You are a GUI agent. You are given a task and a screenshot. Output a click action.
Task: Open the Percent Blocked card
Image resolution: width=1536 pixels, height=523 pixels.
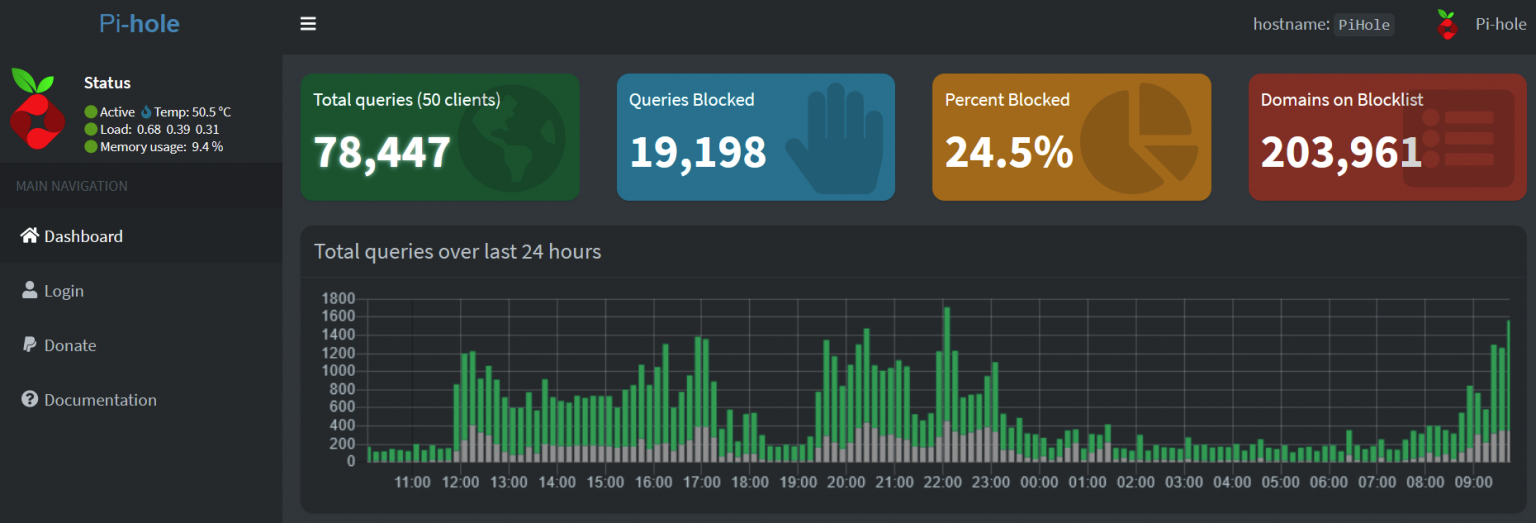(x=1072, y=137)
